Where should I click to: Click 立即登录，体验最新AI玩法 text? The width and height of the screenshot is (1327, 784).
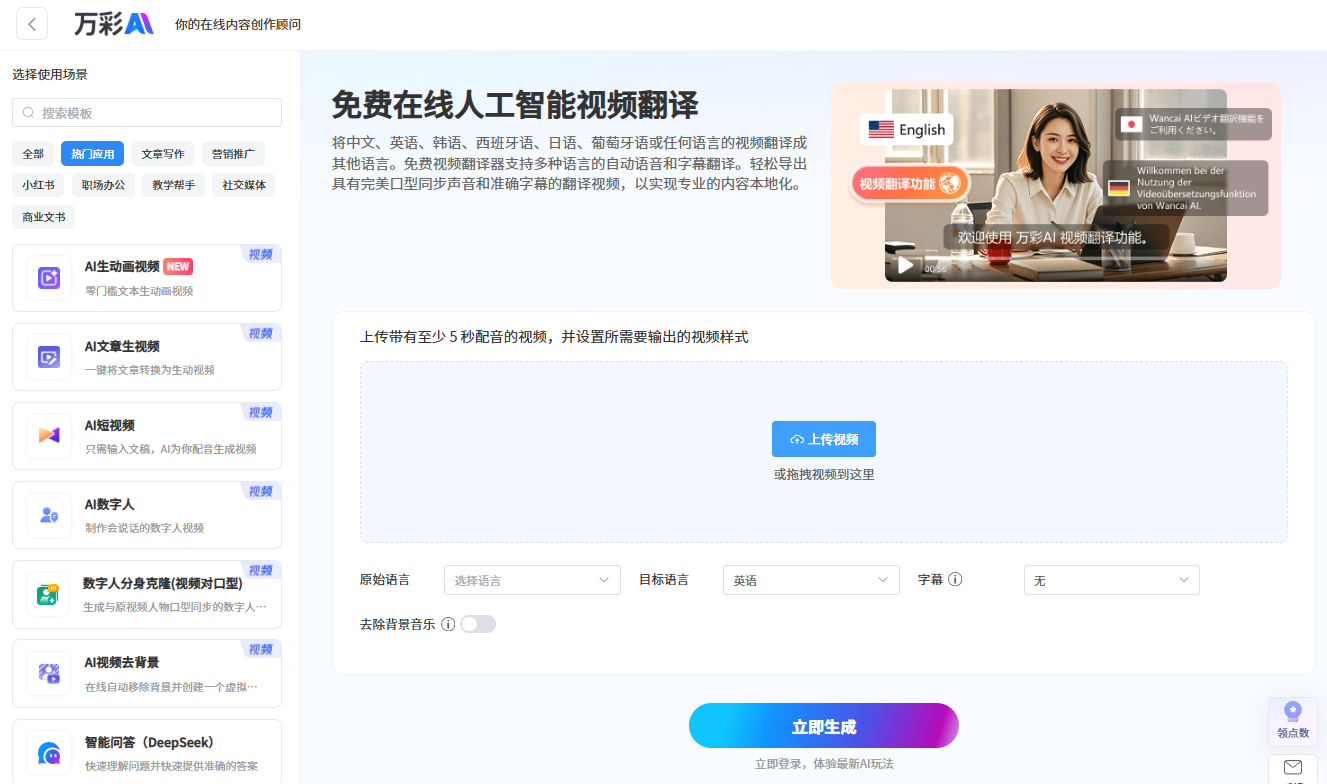click(x=824, y=764)
